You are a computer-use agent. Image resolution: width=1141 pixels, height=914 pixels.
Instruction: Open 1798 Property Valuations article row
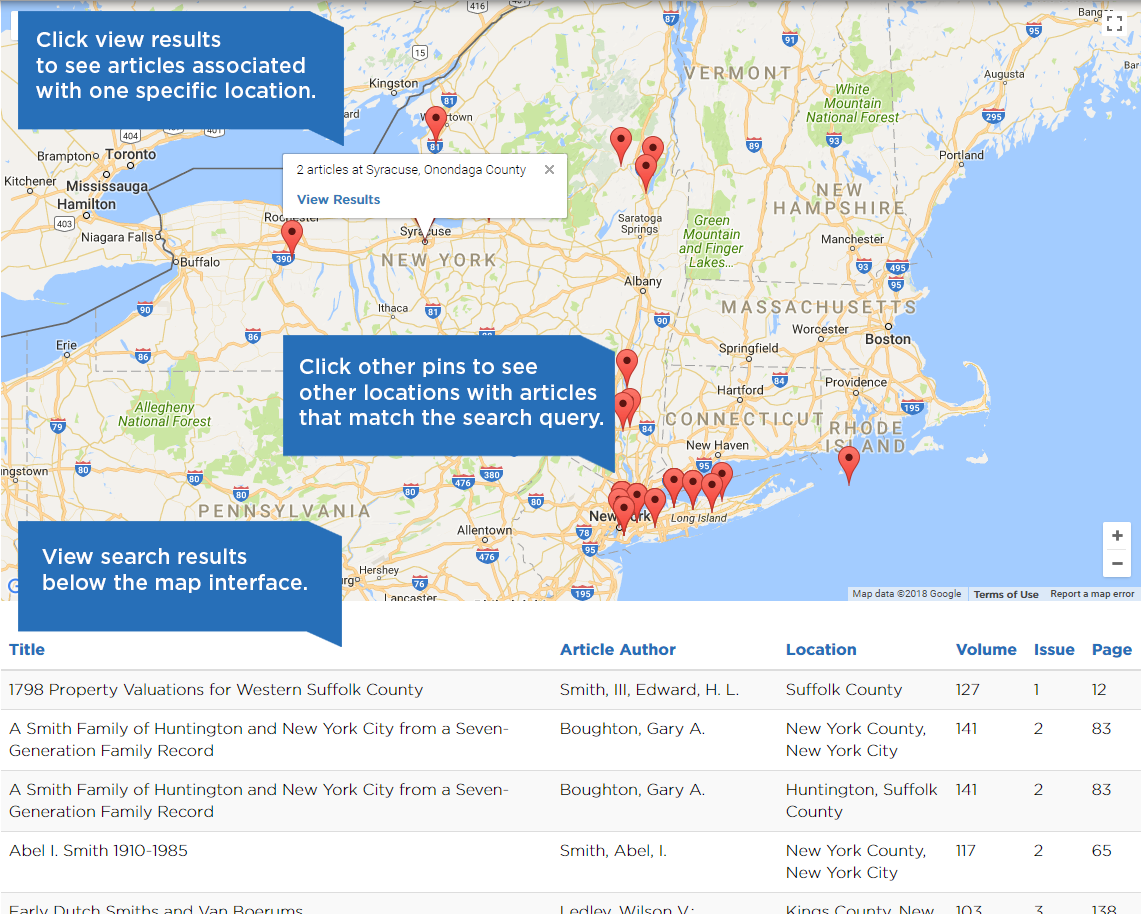[x=216, y=690]
